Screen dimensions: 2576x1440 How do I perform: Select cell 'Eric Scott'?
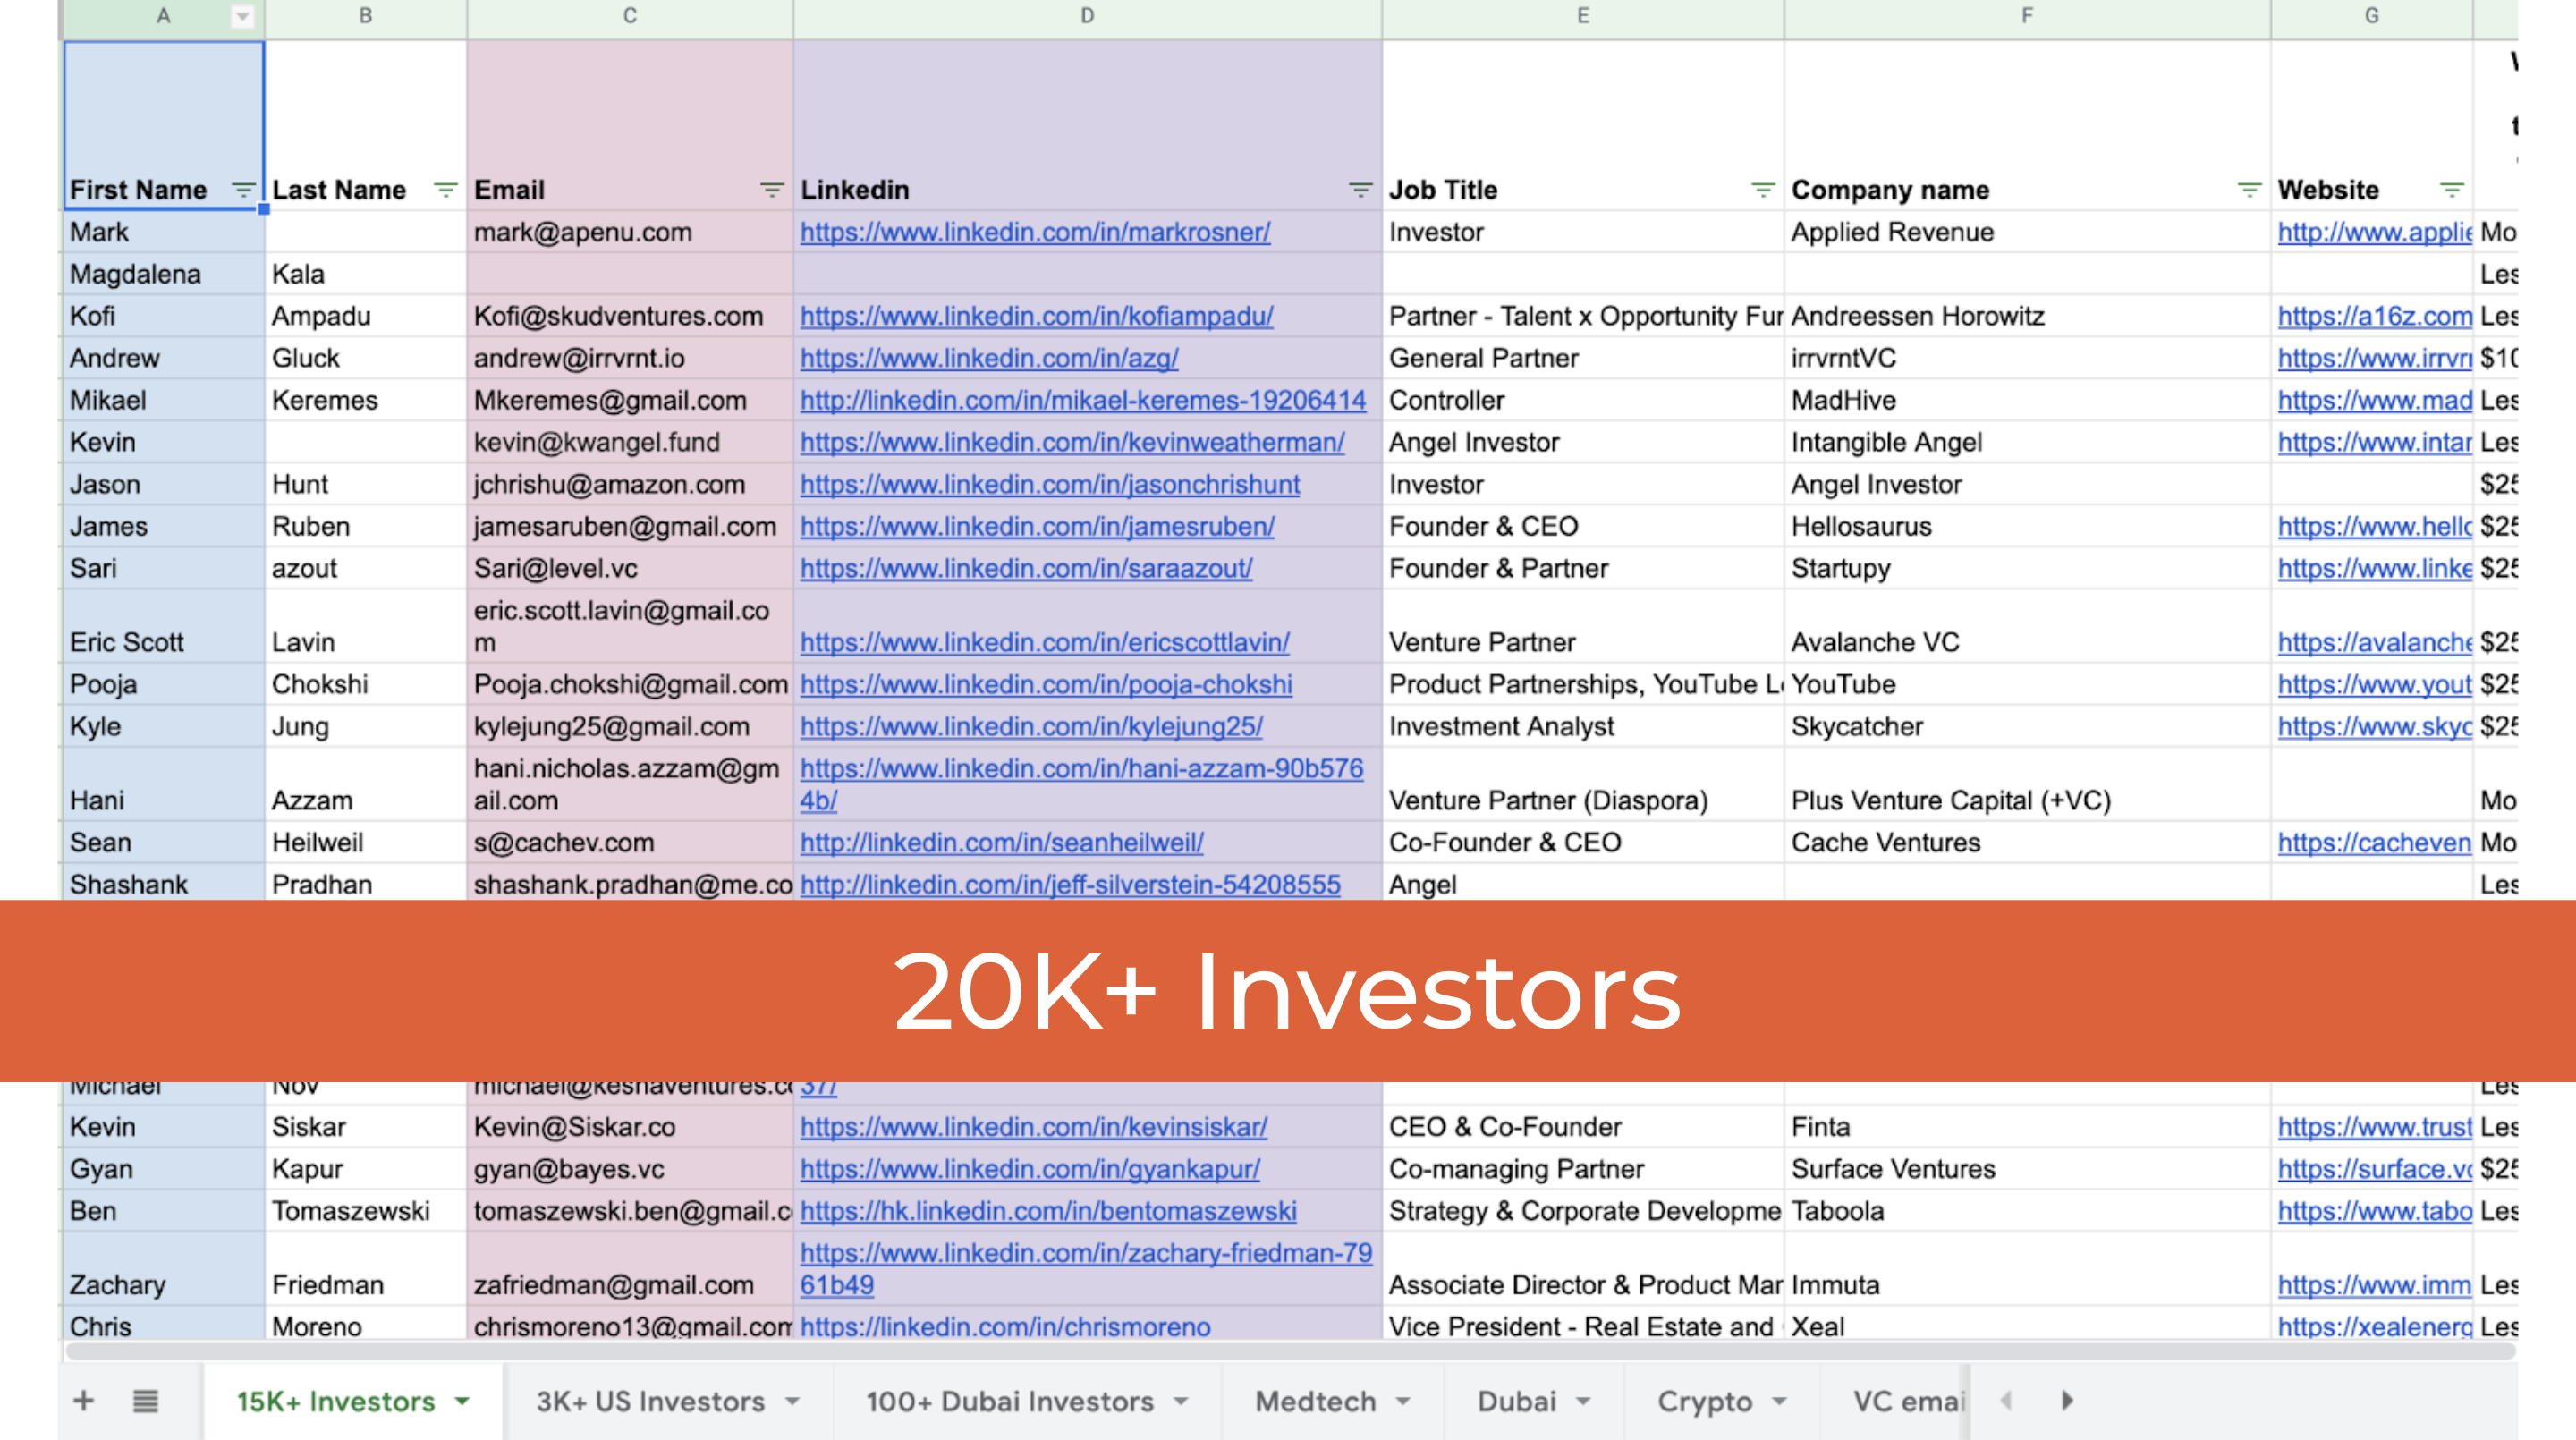164,626
